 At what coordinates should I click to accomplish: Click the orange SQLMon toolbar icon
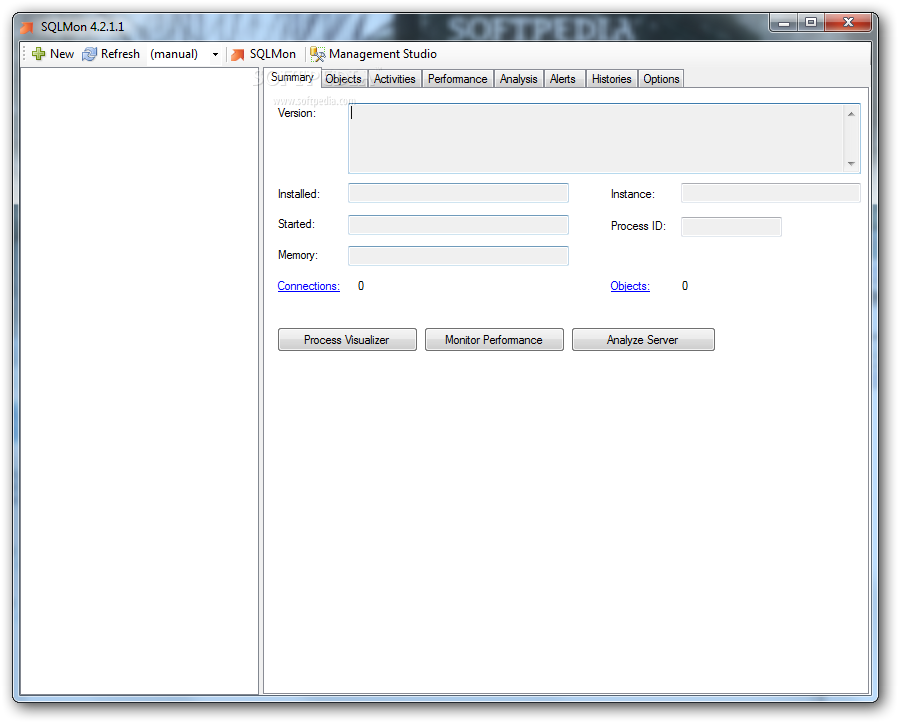(237, 54)
